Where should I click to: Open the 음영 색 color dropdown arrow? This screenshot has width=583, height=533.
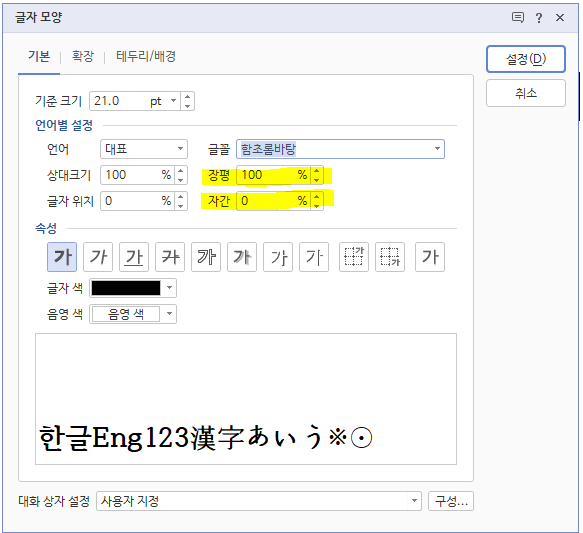pos(170,314)
